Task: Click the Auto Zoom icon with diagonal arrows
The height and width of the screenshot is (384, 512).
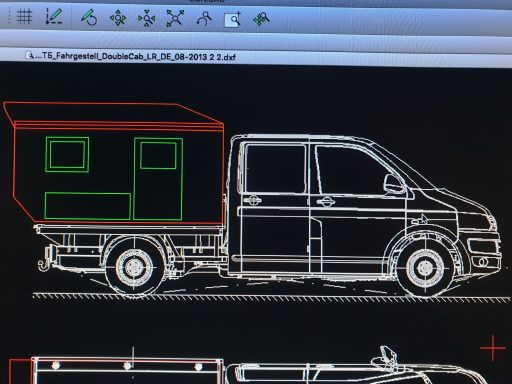Action: pos(175,18)
